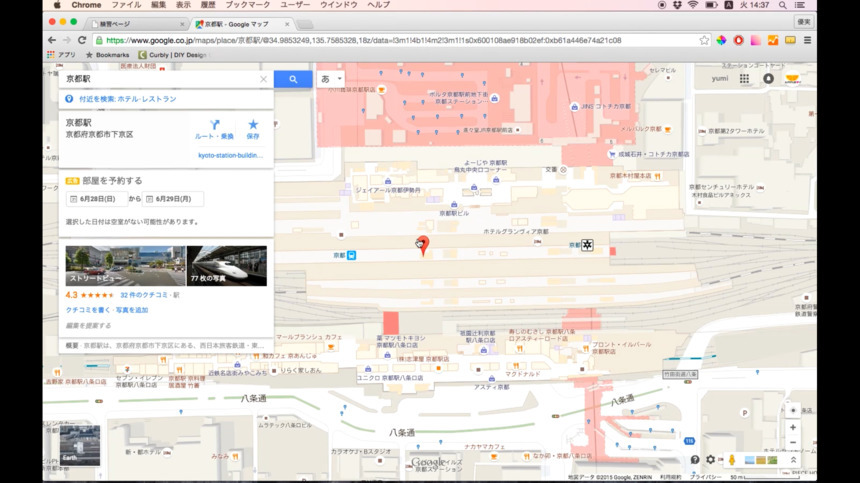Click the ユニクロ 京都駅八条口店 label
Screen dimensions: 860x483
(x=389, y=378)
